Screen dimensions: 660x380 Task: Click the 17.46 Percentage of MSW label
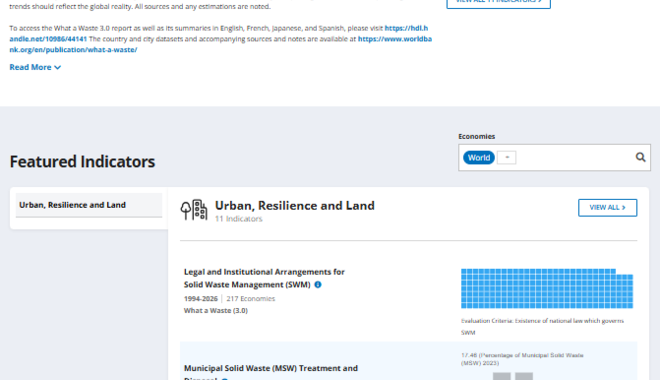pos(522,359)
